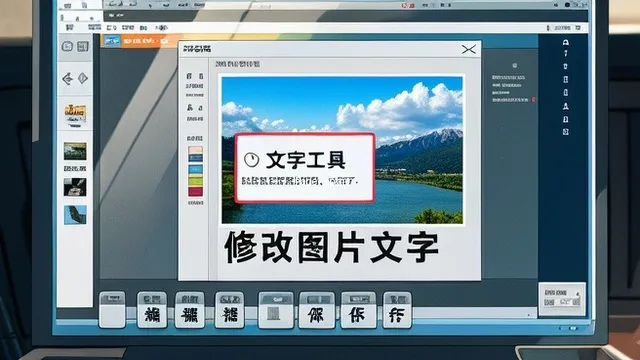Click the grid panel icon atop left sidebar
The width and height of the screenshot is (640, 360).
(x=83, y=46)
